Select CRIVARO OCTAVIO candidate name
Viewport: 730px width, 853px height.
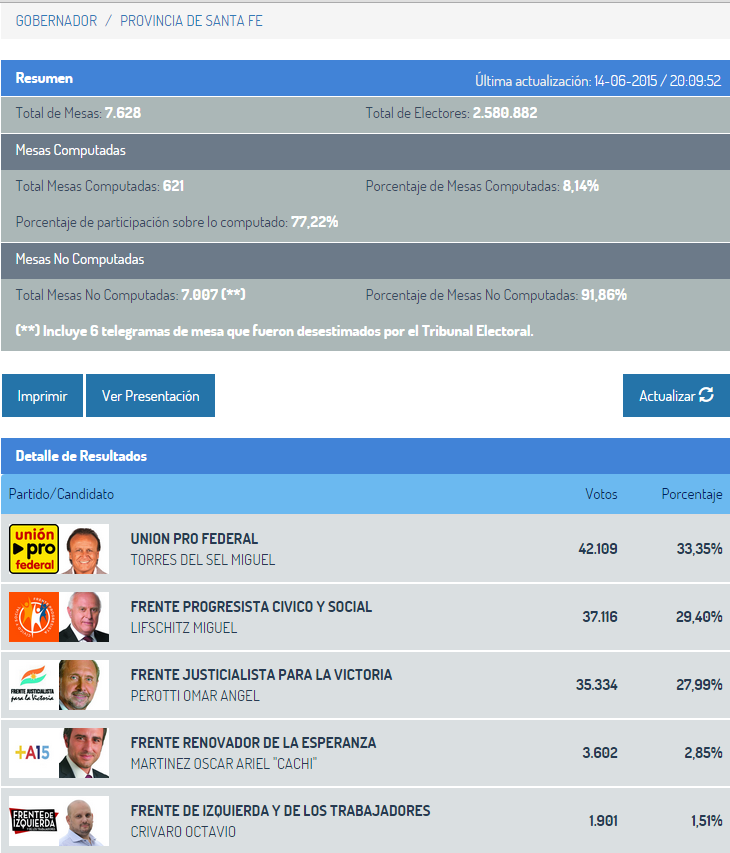pyautogui.click(x=183, y=832)
